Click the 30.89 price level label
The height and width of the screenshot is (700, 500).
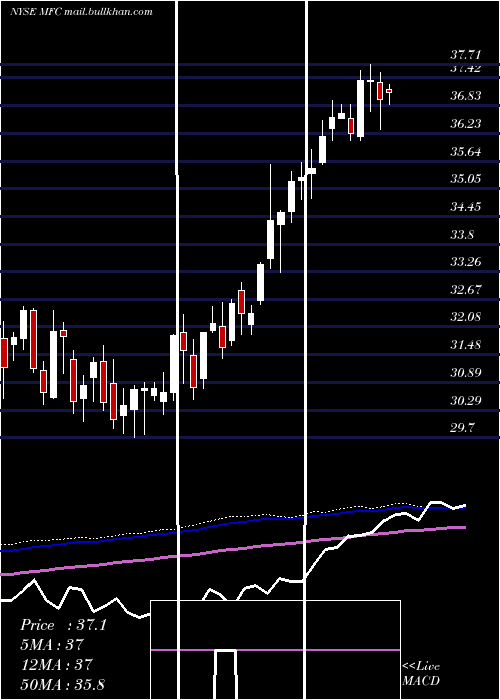(x=466, y=373)
